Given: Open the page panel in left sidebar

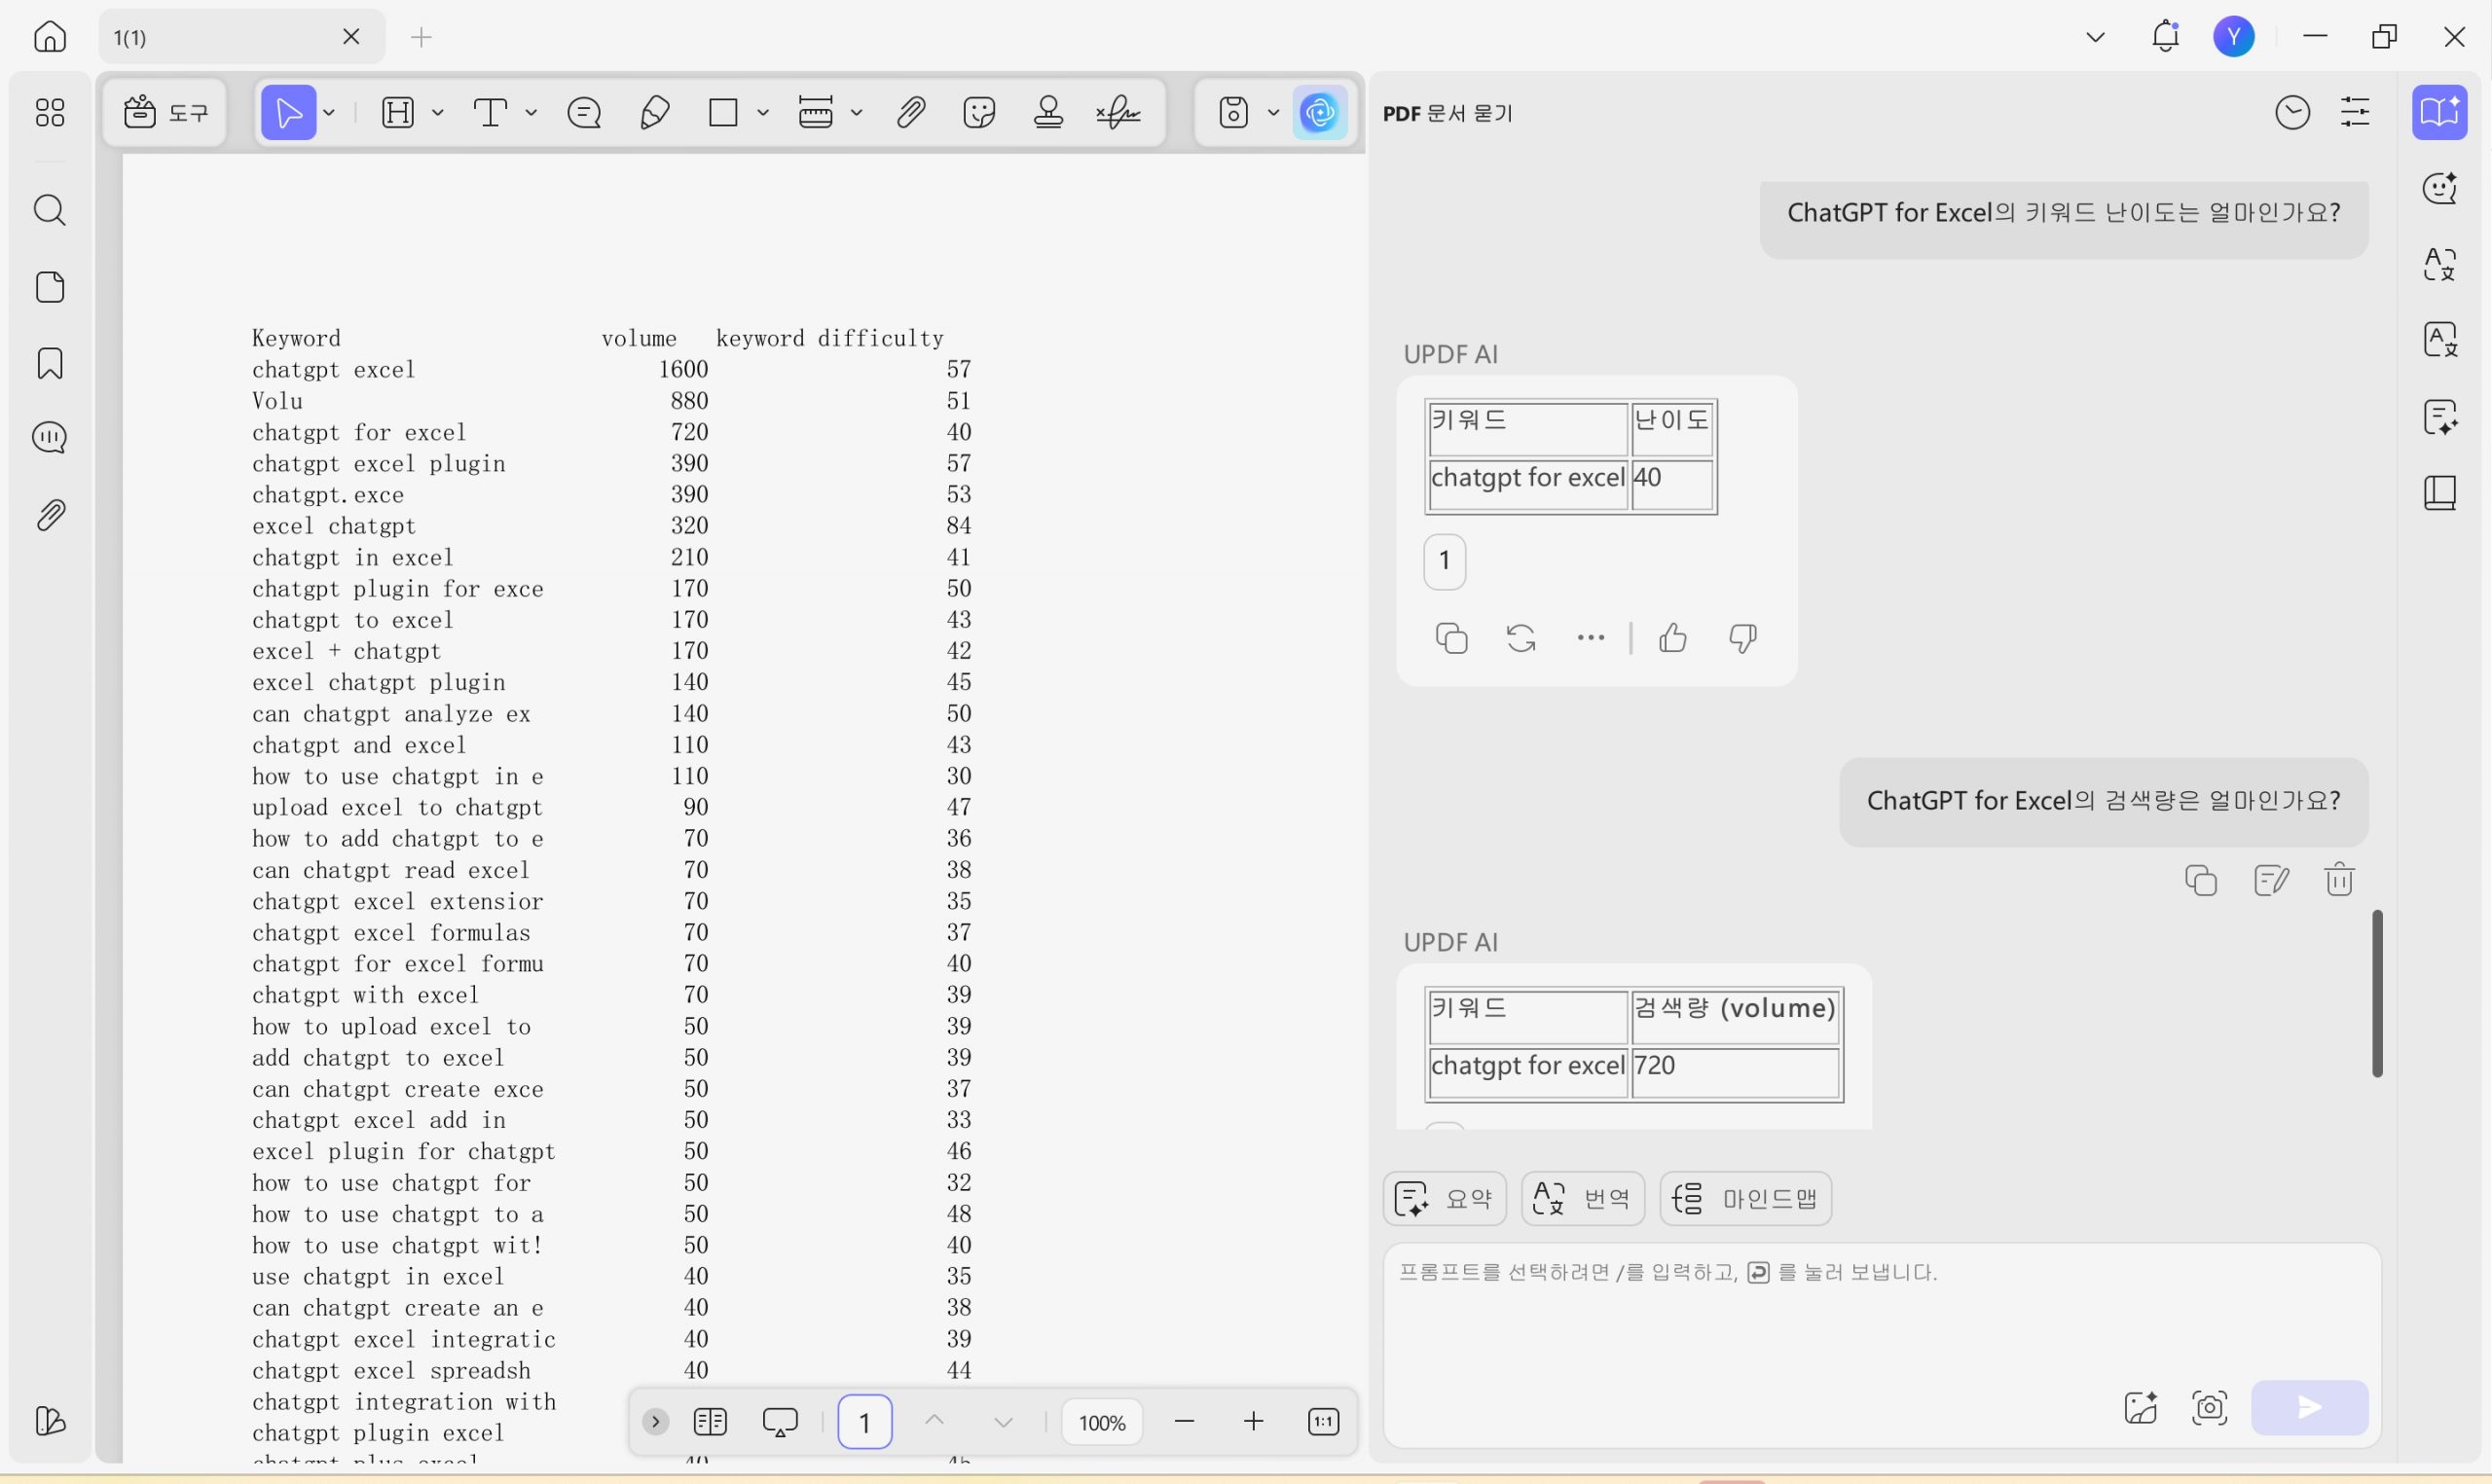Looking at the screenshot, I should pos(50,287).
